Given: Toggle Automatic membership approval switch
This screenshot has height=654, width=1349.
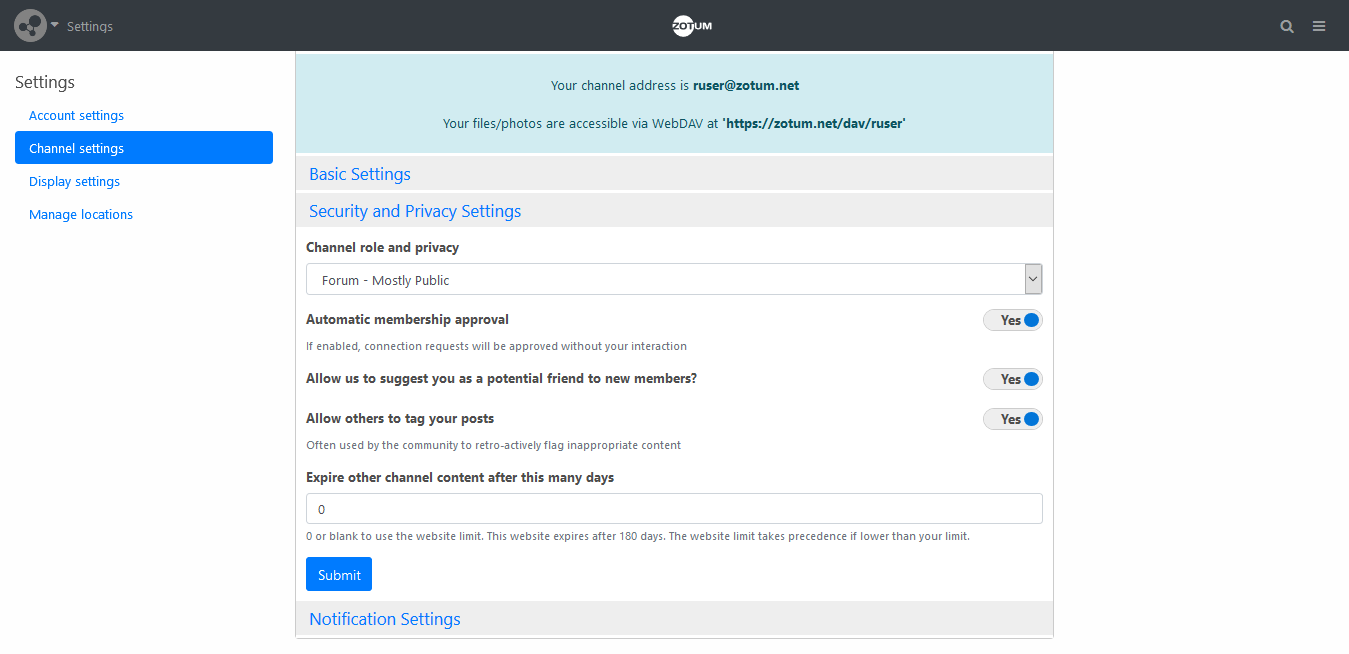Looking at the screenshot, I should [1013, 320].
